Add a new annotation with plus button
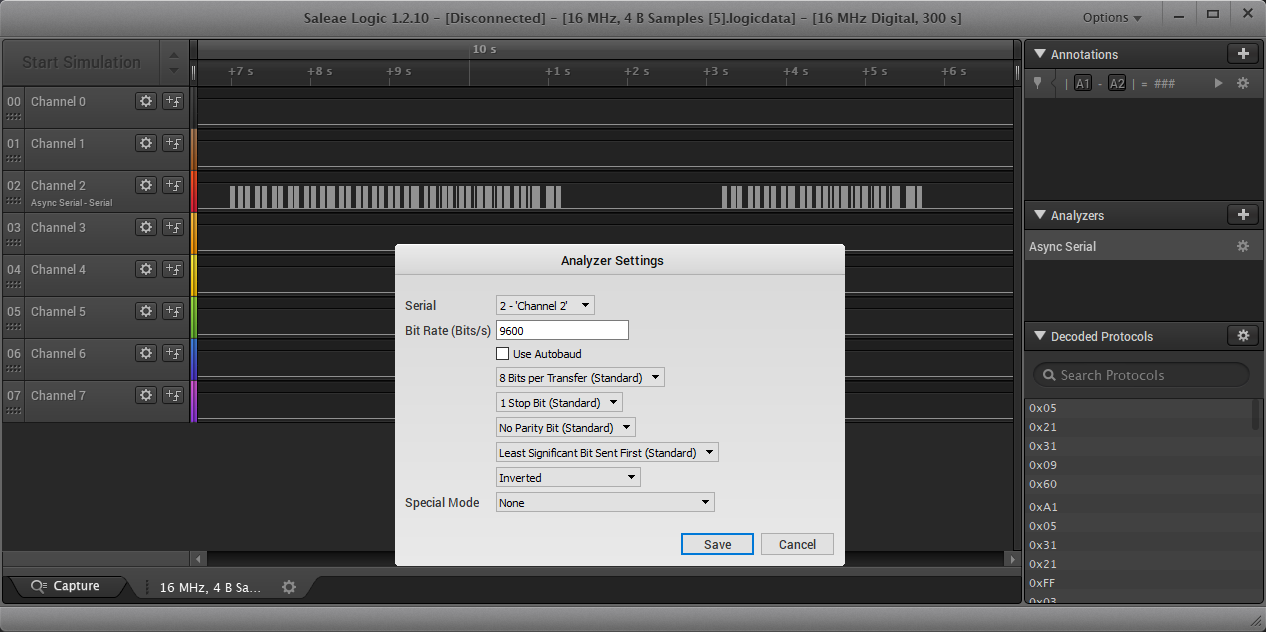1266x632 pixels. [x=1243, y=54]
